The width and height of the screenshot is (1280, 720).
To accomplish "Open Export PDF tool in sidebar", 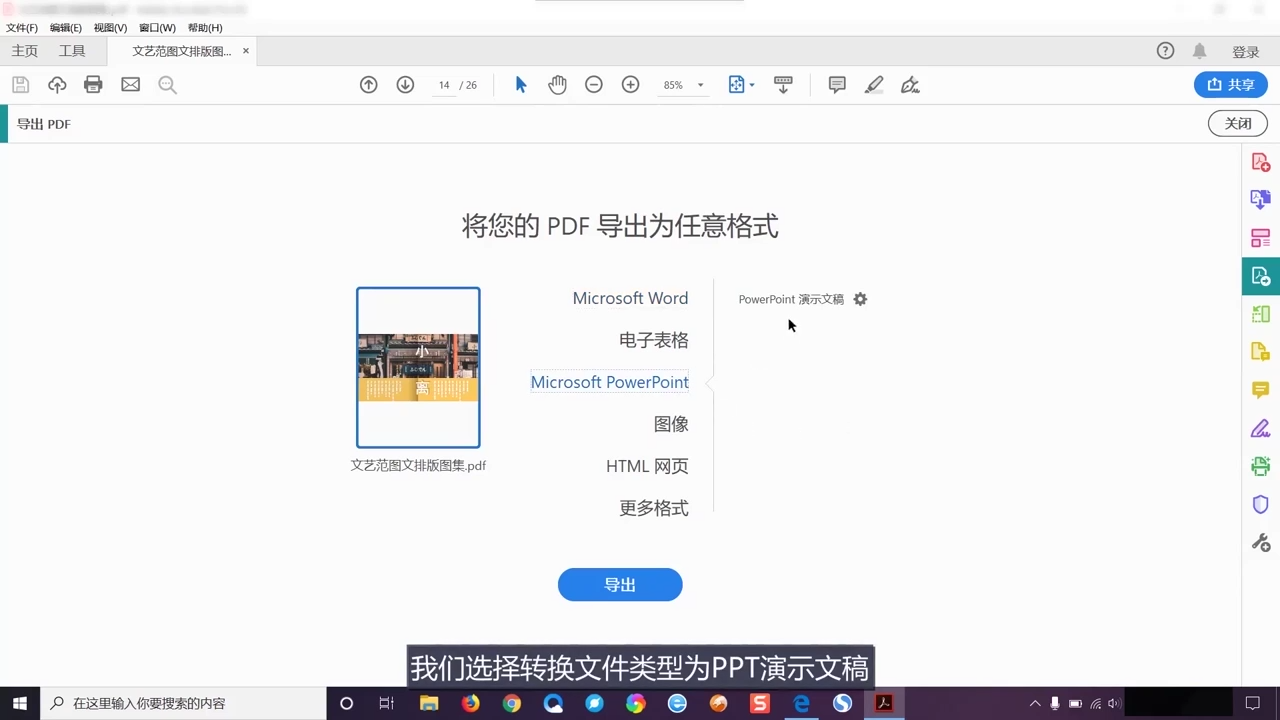I will tap(1261, 276).
